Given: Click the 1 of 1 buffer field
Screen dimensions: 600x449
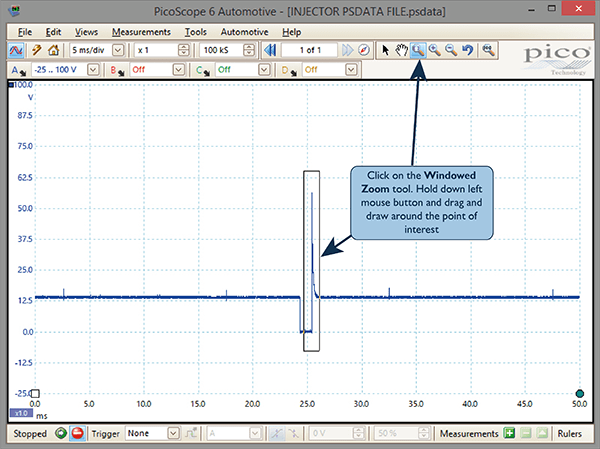Looking at the screenshot, I should click(310, 50).
